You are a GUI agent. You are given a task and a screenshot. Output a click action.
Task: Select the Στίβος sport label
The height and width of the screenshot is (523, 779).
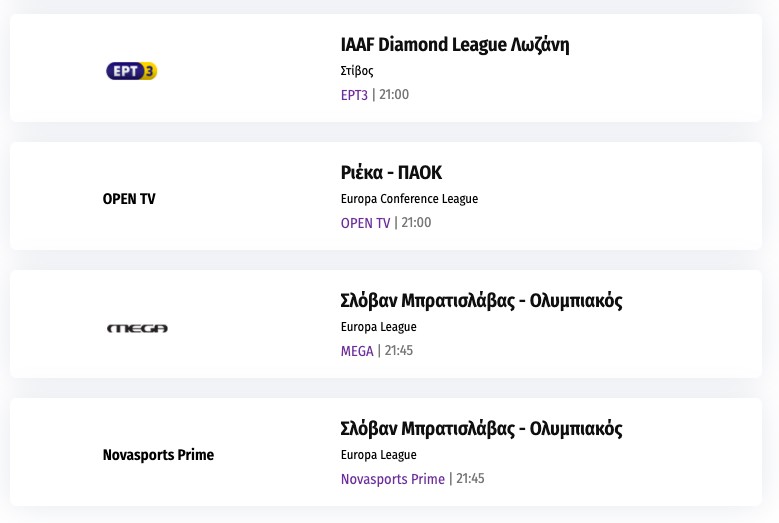[x=357, y=71]
